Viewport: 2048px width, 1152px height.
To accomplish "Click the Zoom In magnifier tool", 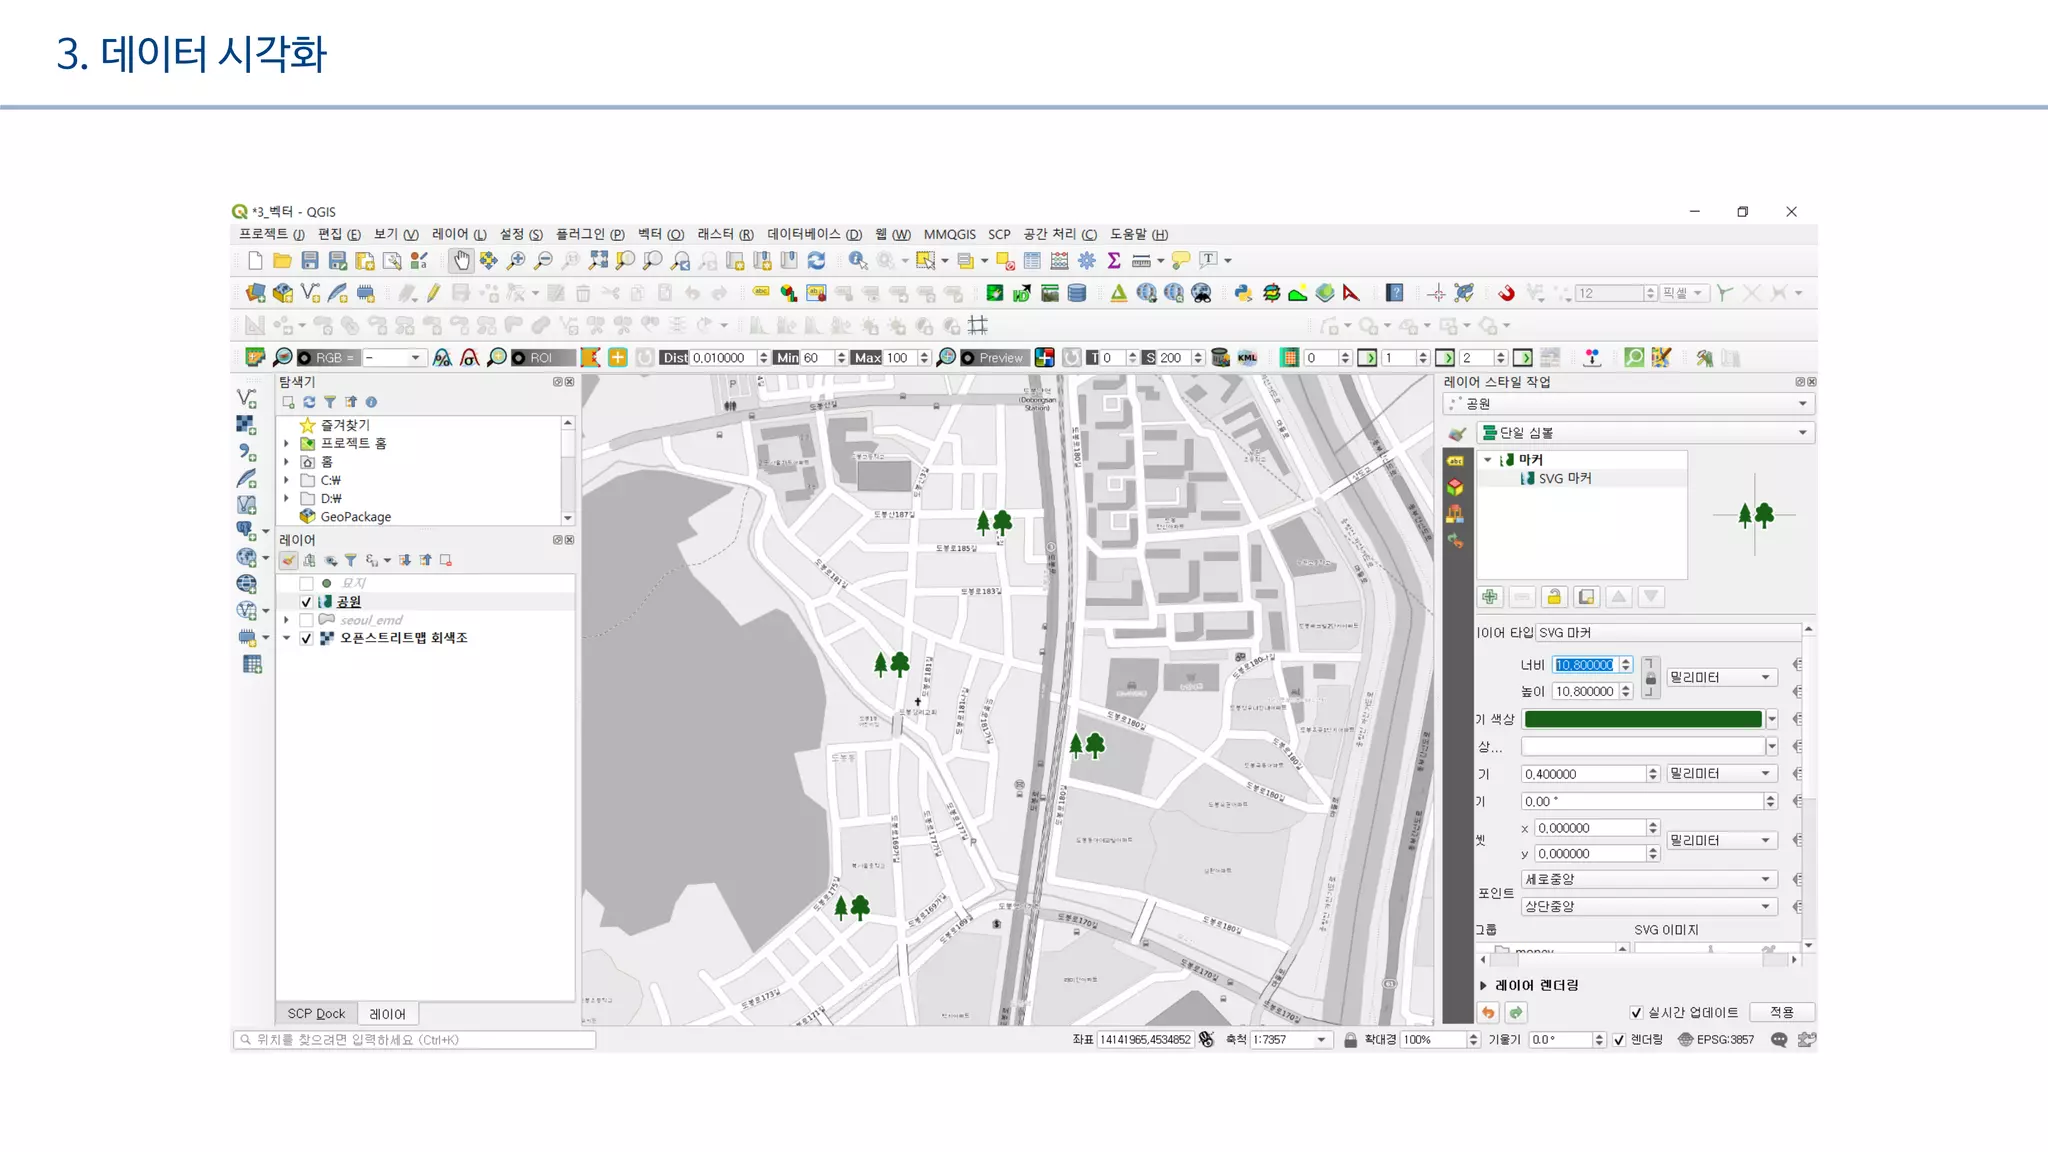I will [516, 261].
